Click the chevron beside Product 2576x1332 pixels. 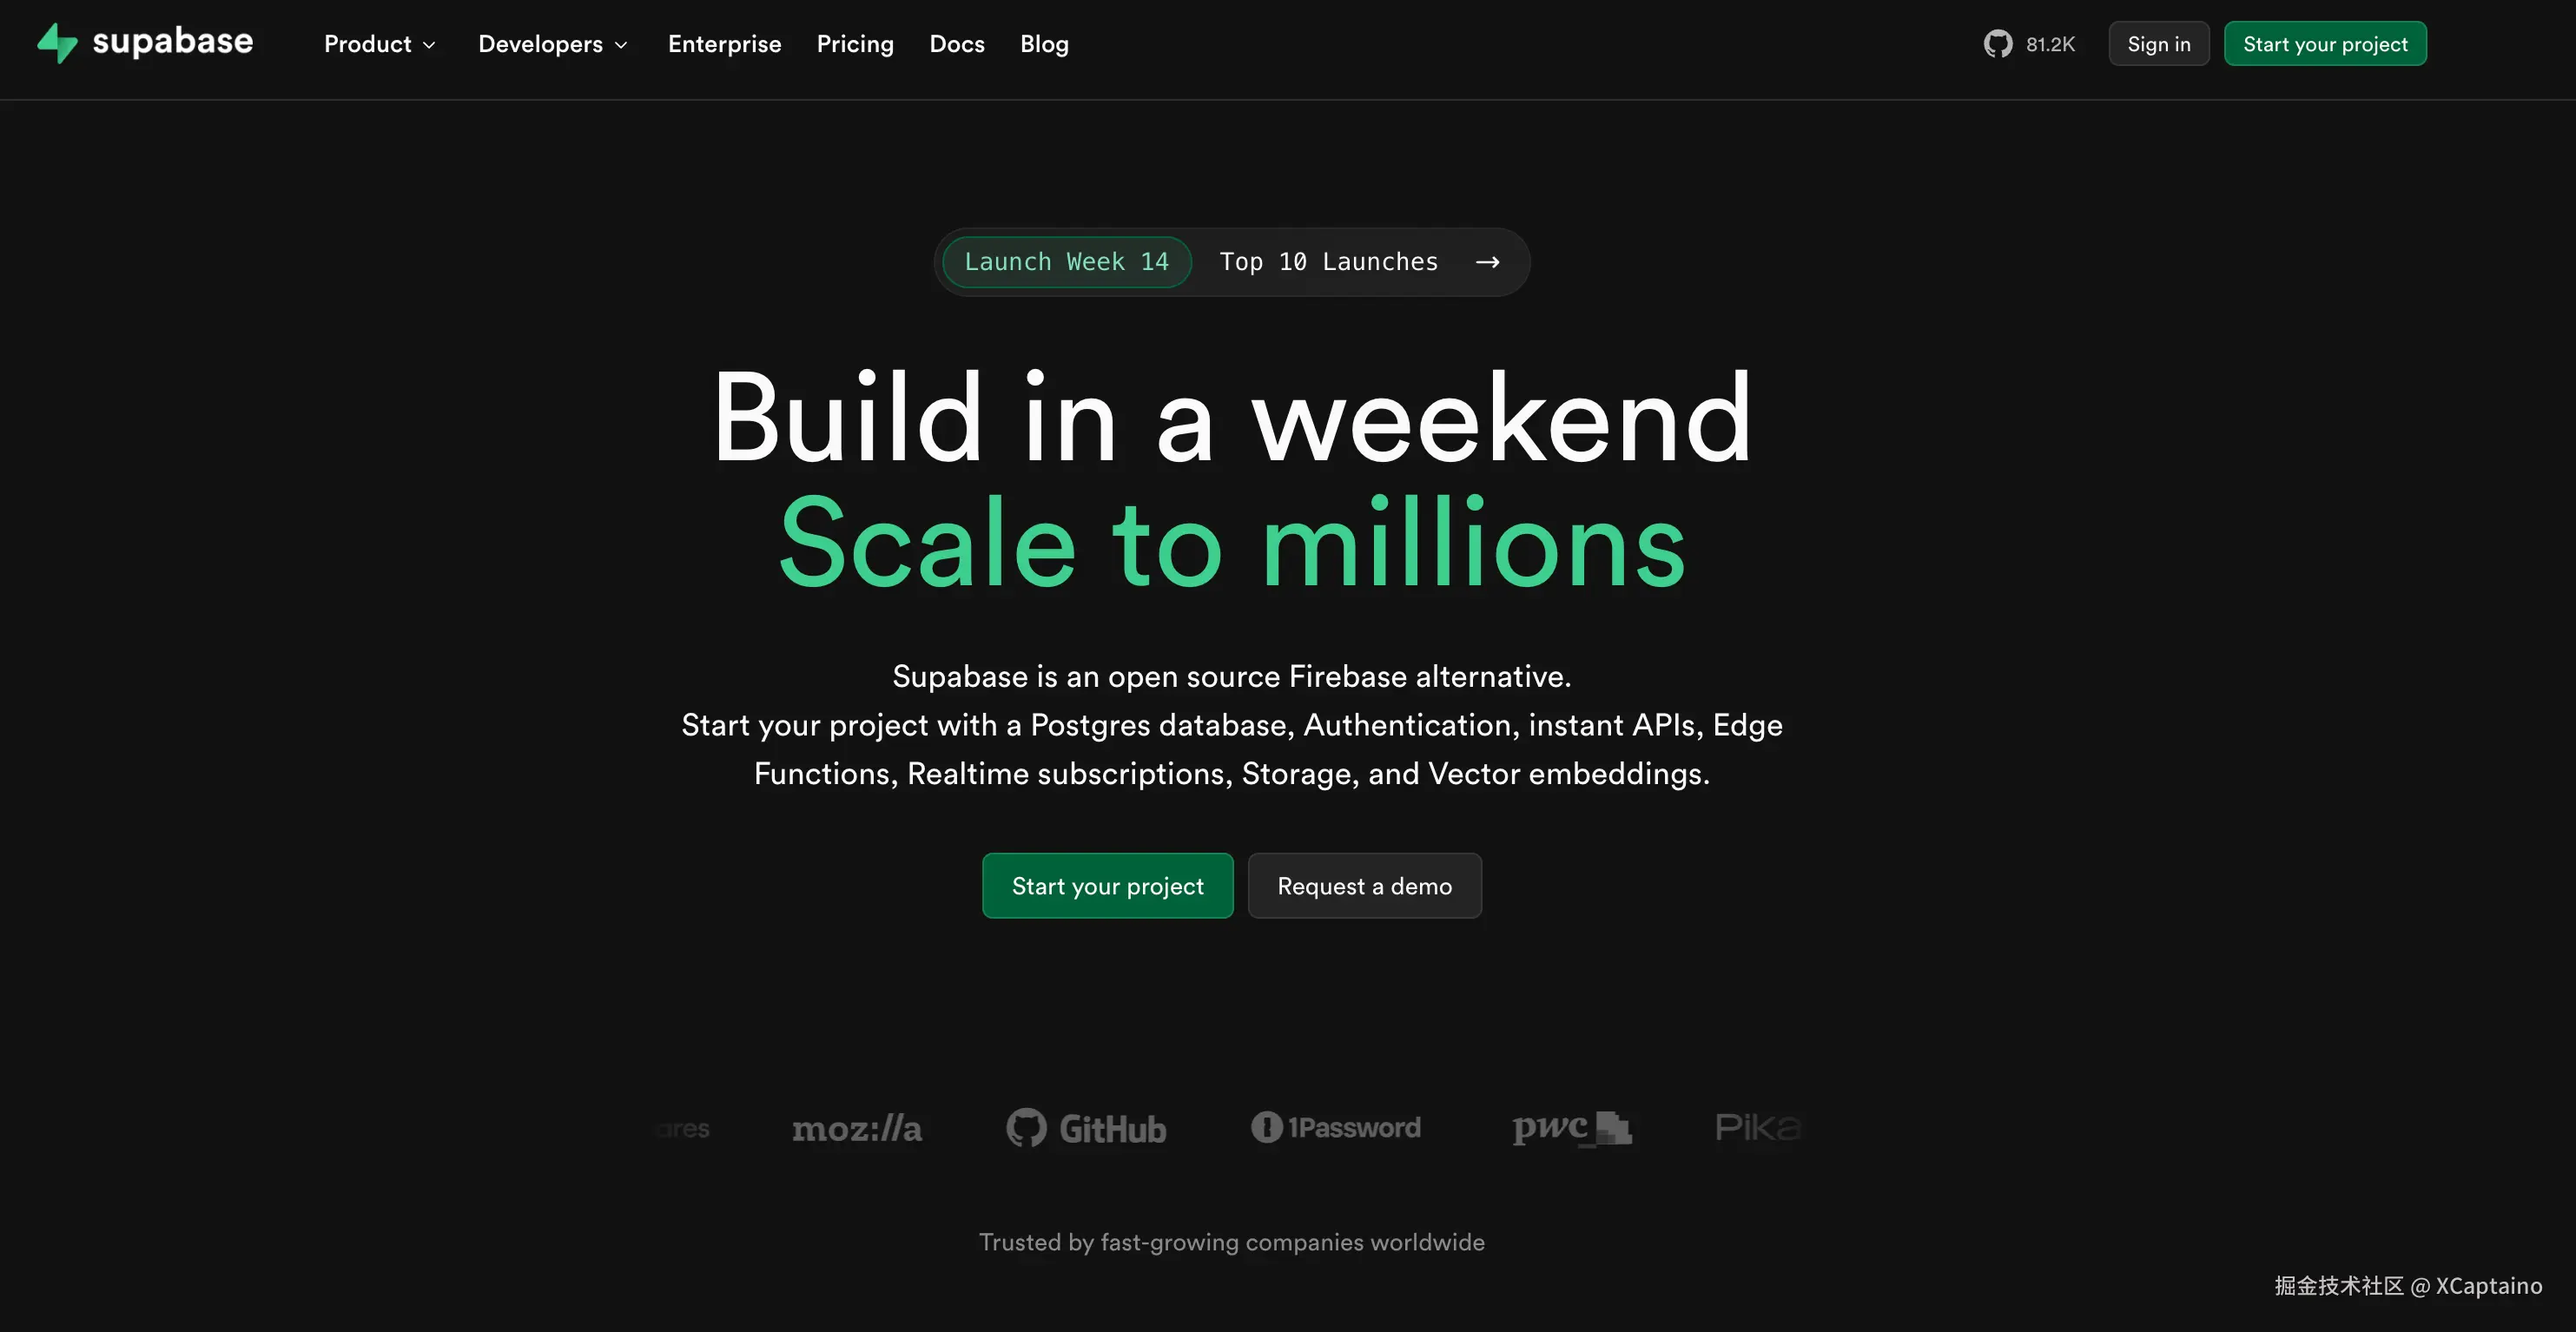click(429, 45)
